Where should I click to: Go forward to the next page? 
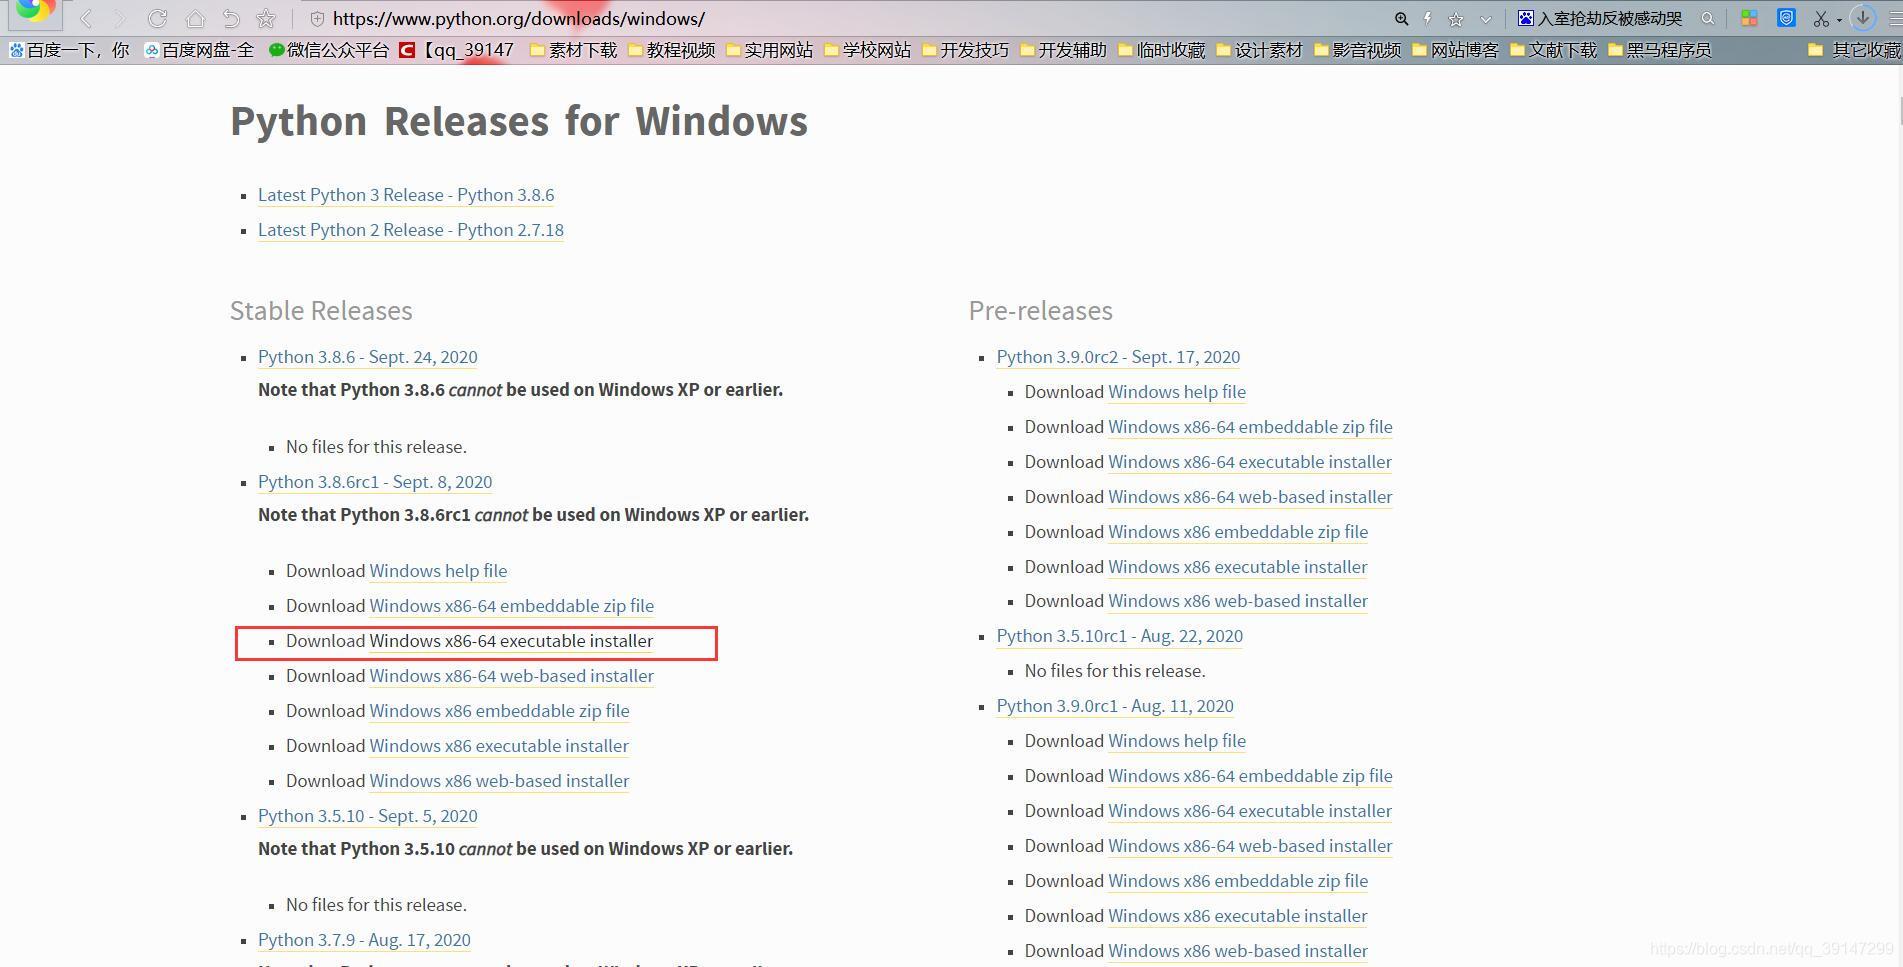point(120,19)
